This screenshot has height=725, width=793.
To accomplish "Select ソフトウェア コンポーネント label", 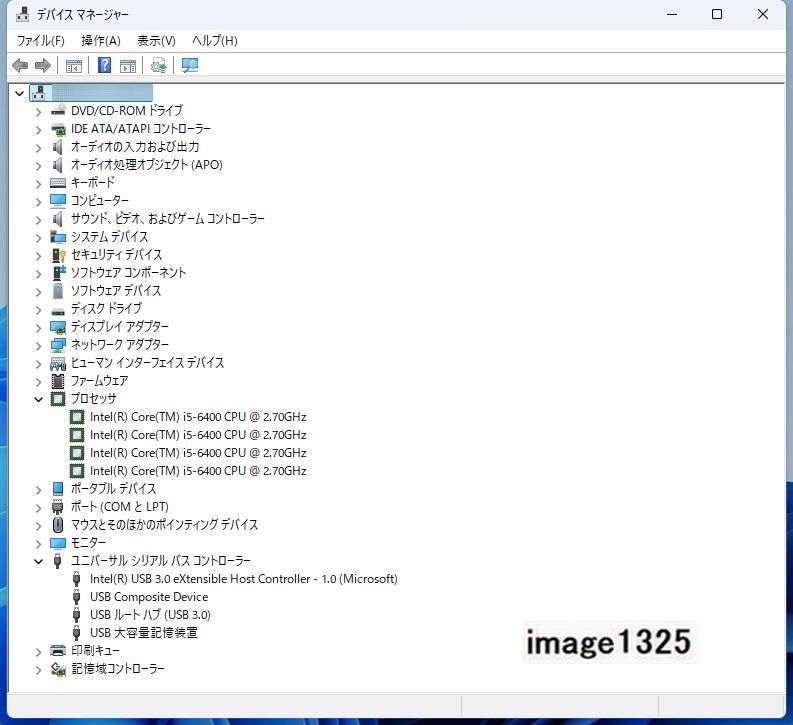I will coord(128,273).
